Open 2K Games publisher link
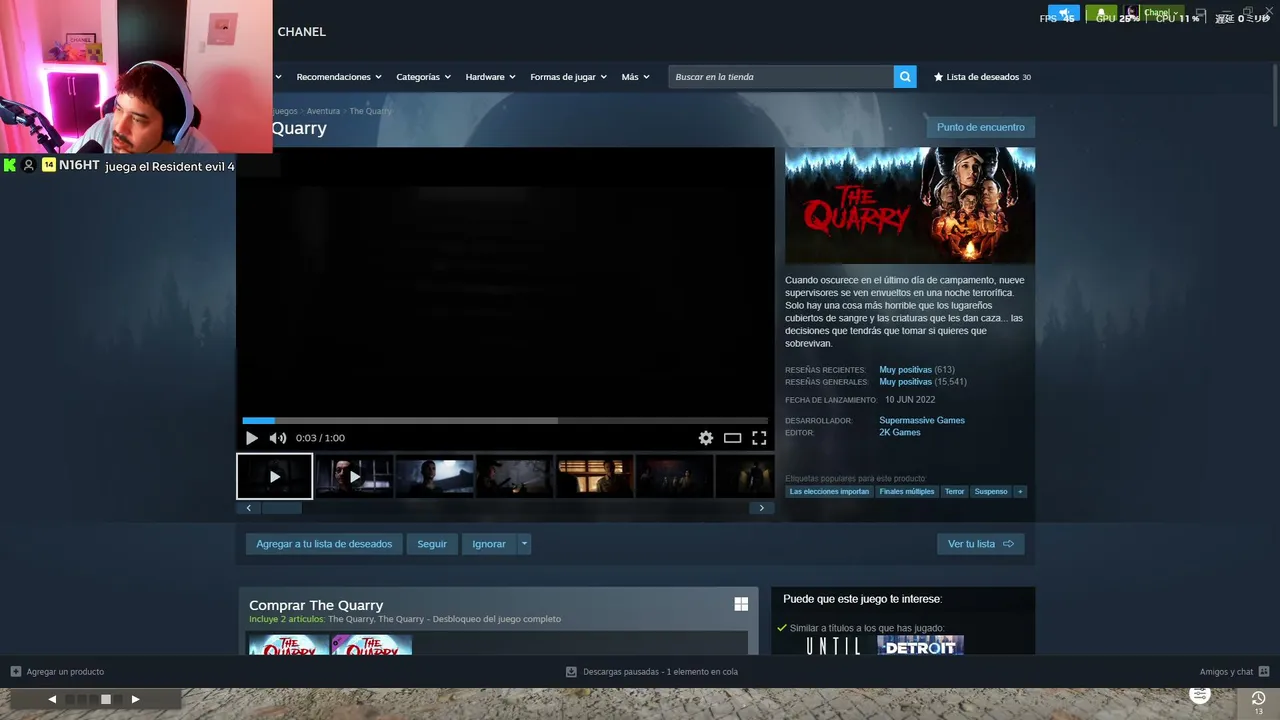This screenshot has width=1280, height=720. (x=900, y=432)
